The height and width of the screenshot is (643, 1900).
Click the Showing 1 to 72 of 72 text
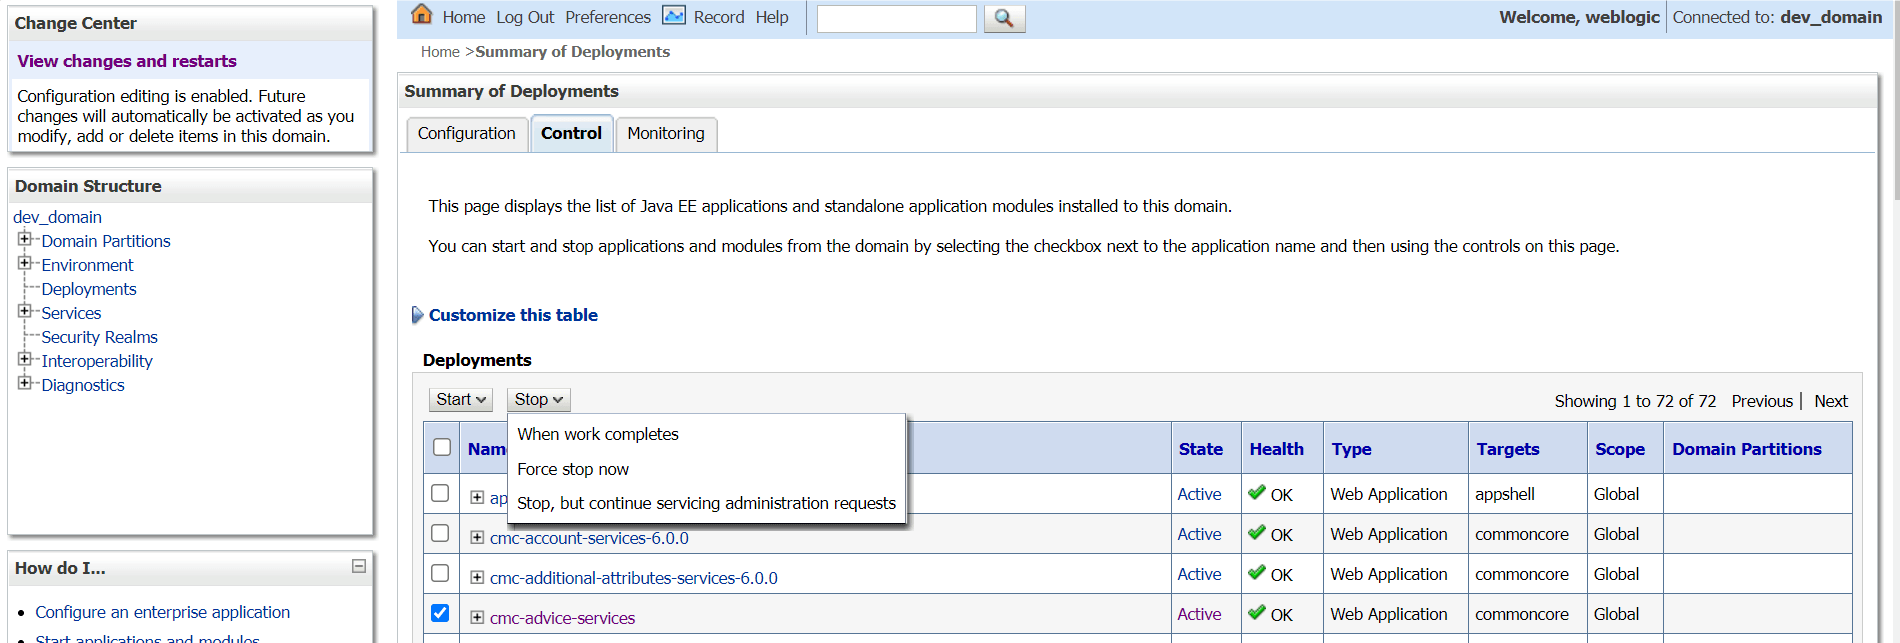(x=1635, y=401)
